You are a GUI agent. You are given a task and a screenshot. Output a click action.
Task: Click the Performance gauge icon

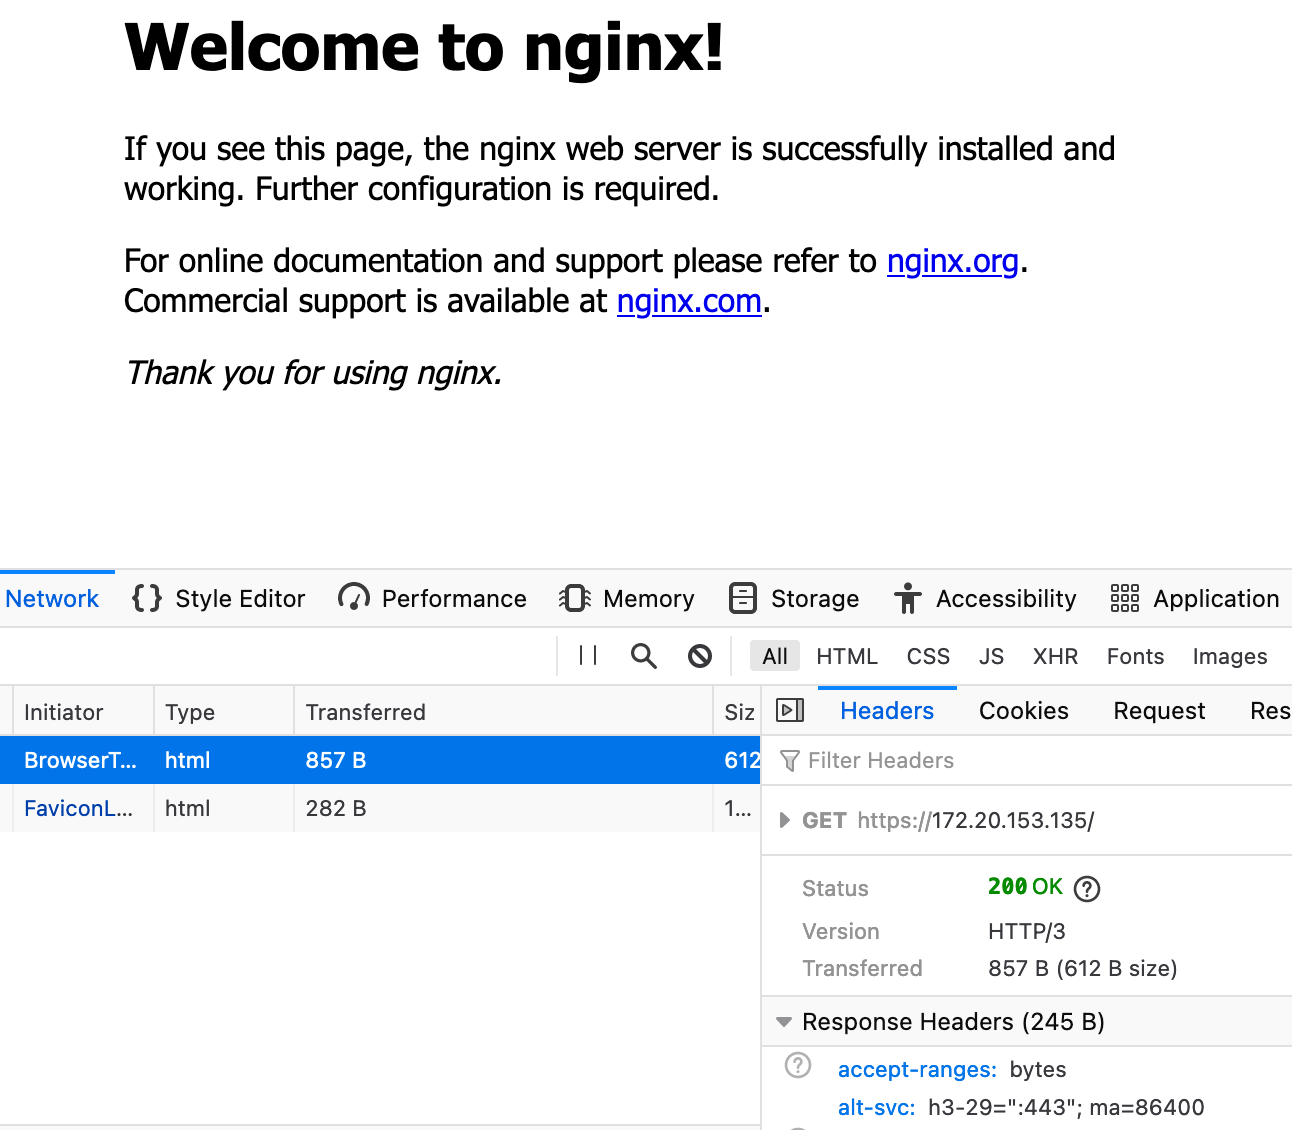coord(354,598)
